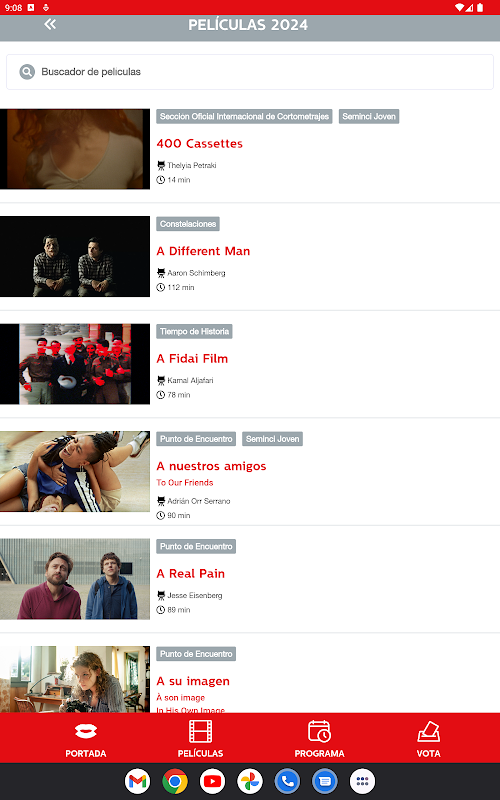Viewport: 500px width, 800px height.
Task: Select the Constelaciones category tag
Action: pyautogui.click(x=188, y=224)
